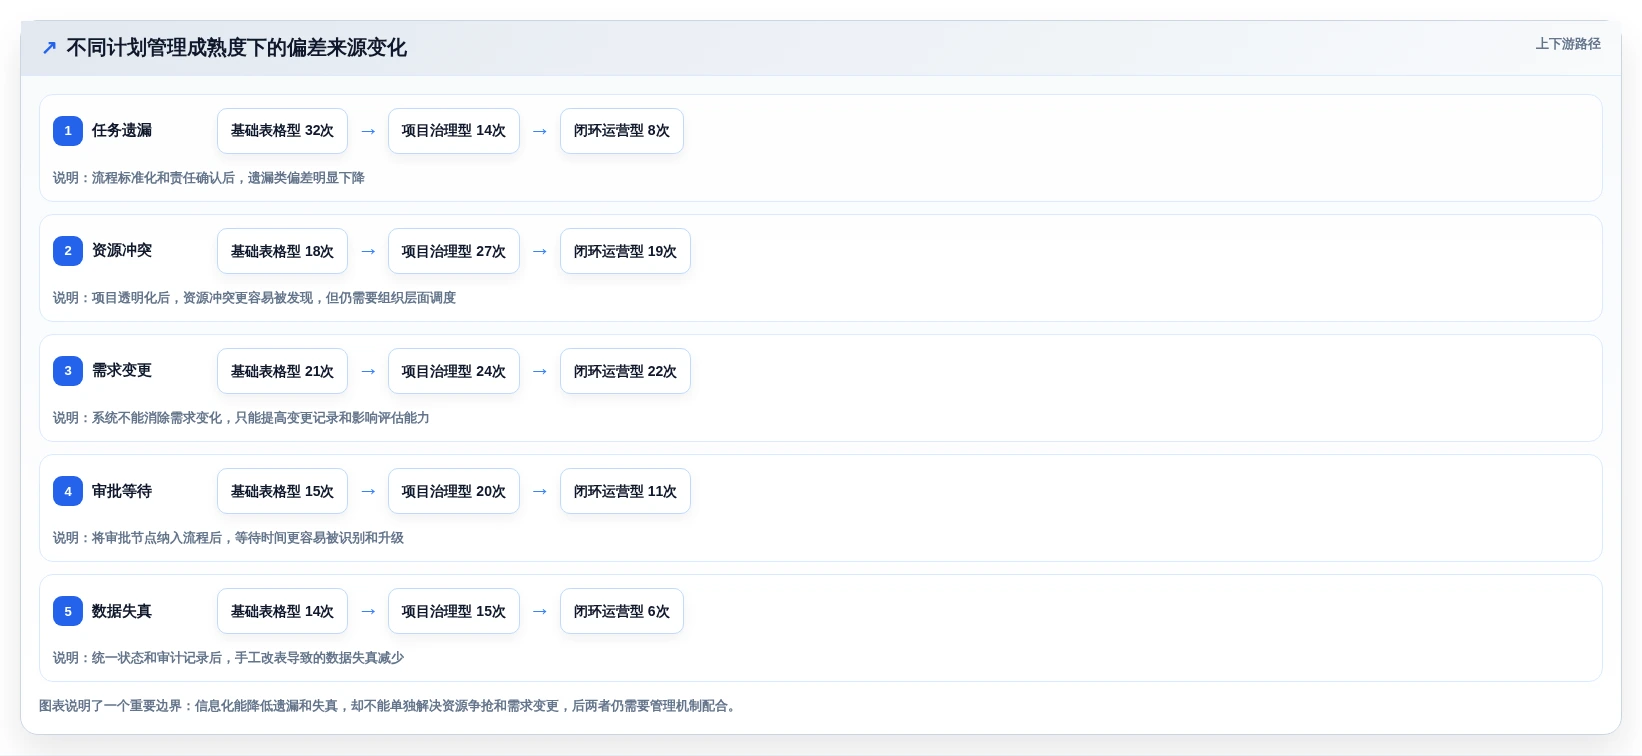1642x756 pixels.
Task: Select the 基础表格型 14次 chip
Action: [x=282, y=611]
